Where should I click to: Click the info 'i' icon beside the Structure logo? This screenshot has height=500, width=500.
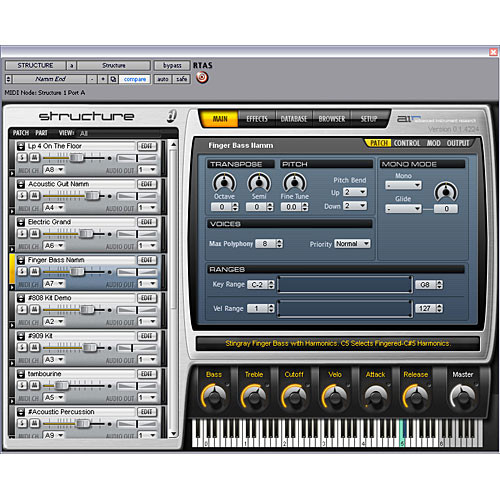pos(171,116)
